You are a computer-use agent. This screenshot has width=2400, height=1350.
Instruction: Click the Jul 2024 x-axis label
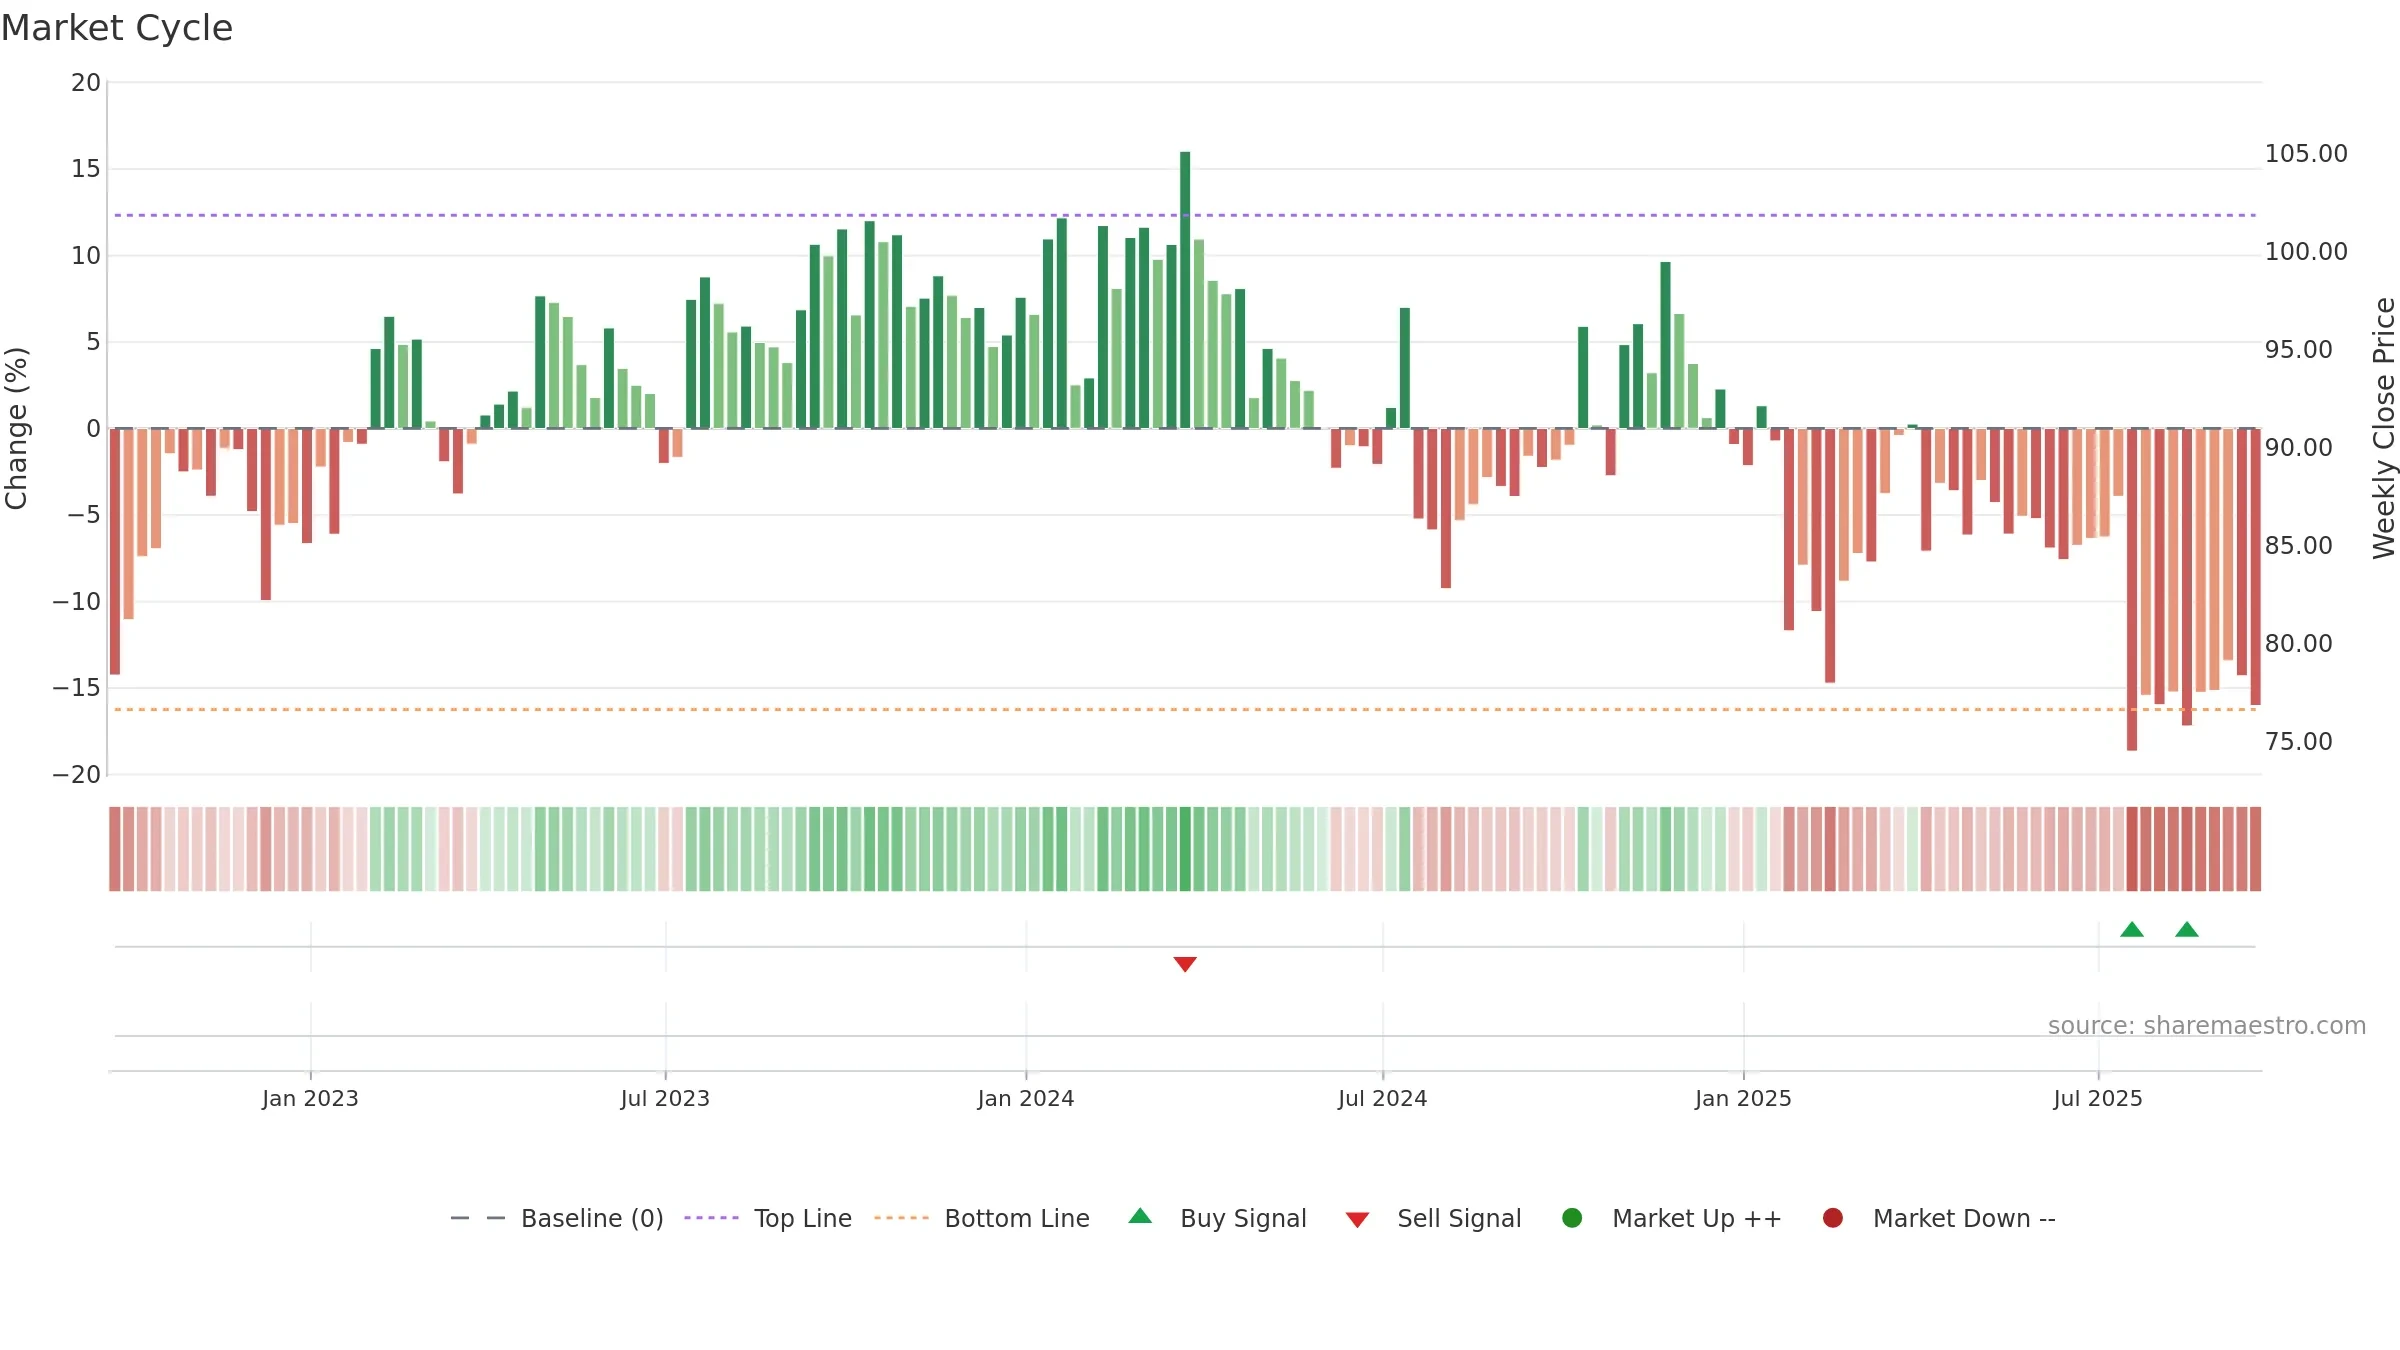1383,1098
